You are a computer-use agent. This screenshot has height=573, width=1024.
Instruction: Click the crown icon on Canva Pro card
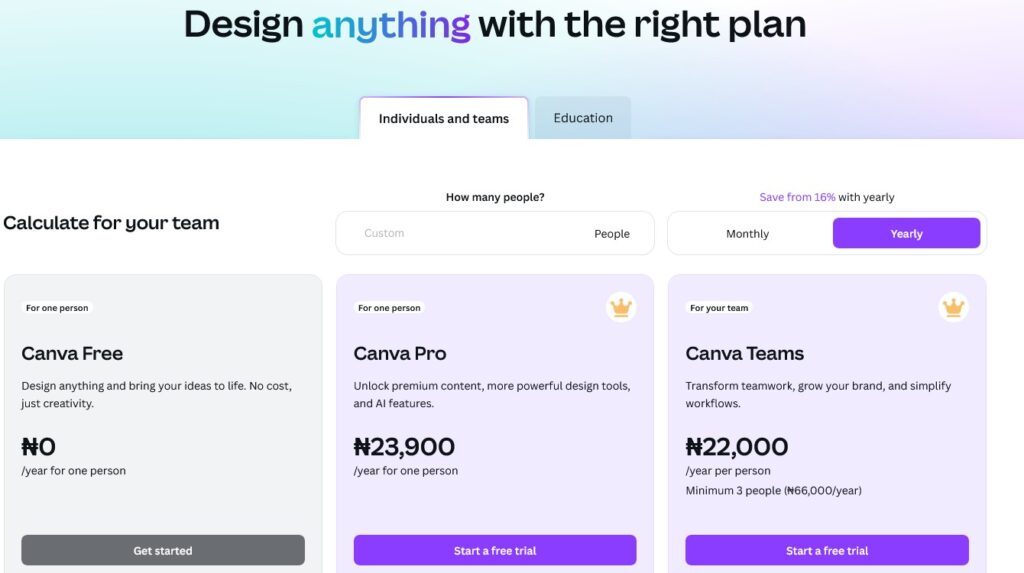[620, 307]
